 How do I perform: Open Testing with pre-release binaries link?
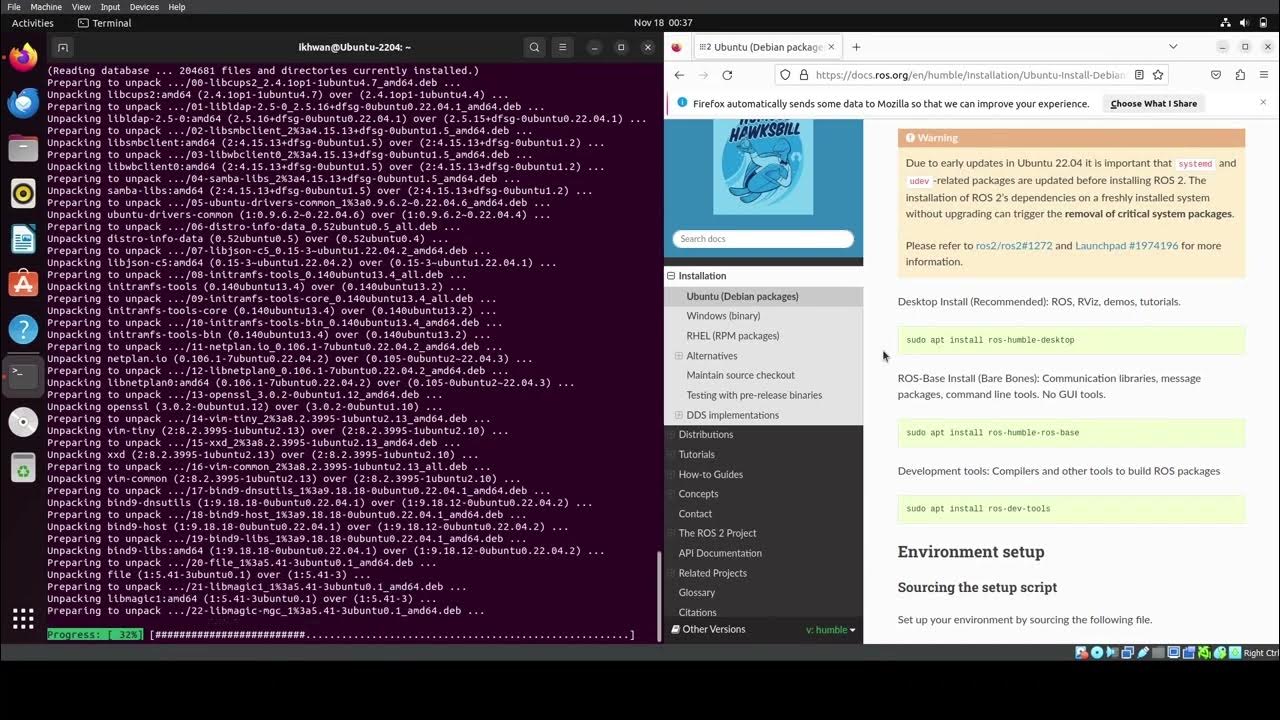point(754,395)
